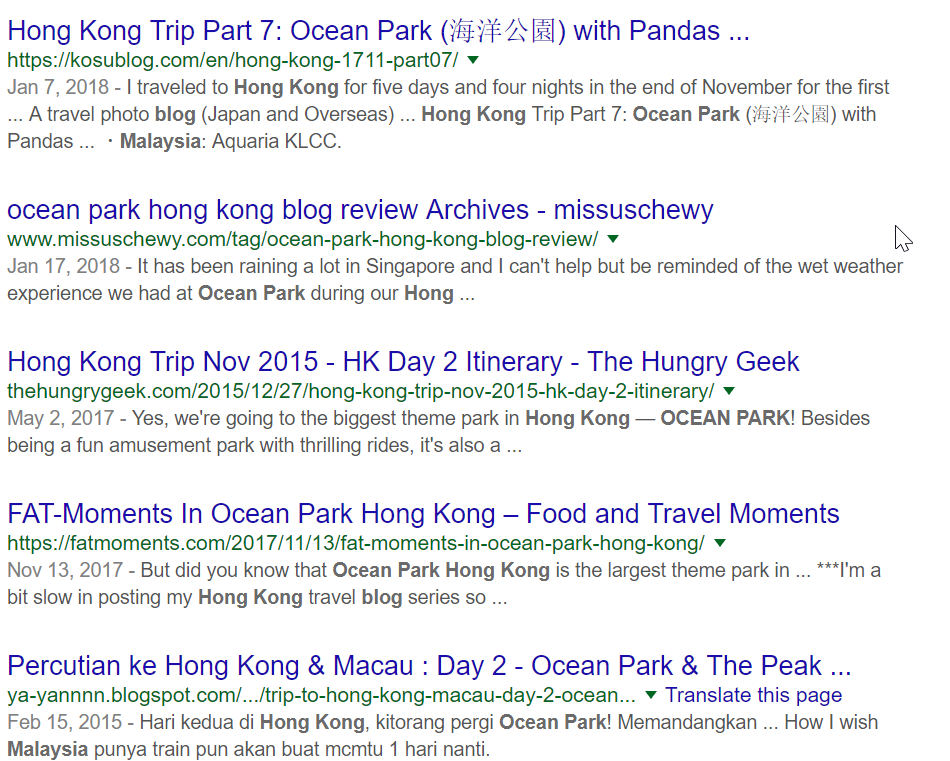Click the Jan 17, 2018 snippet about Singapore rain

point(455,280)
